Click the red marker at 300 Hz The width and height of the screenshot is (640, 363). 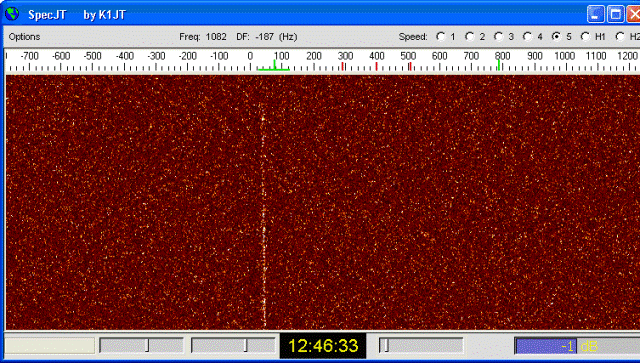(343, 66)
